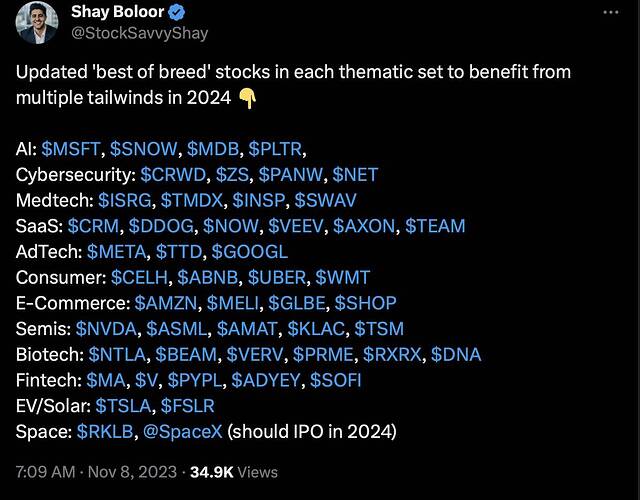The width and height of the screenshot is (640, 500).
Task: Open the @SpaceX mention link
Action: (183, 432)
